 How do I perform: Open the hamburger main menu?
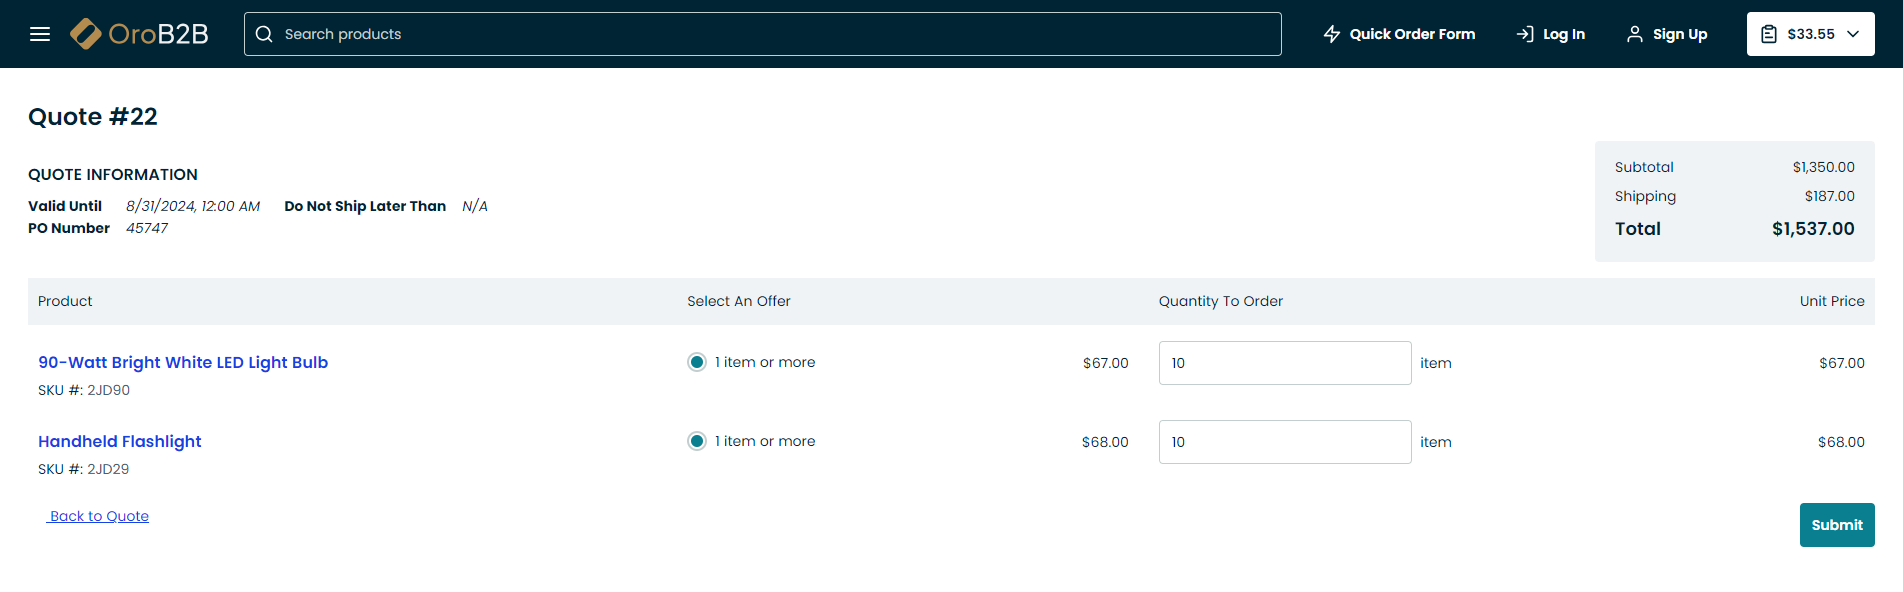pos(40,34)
